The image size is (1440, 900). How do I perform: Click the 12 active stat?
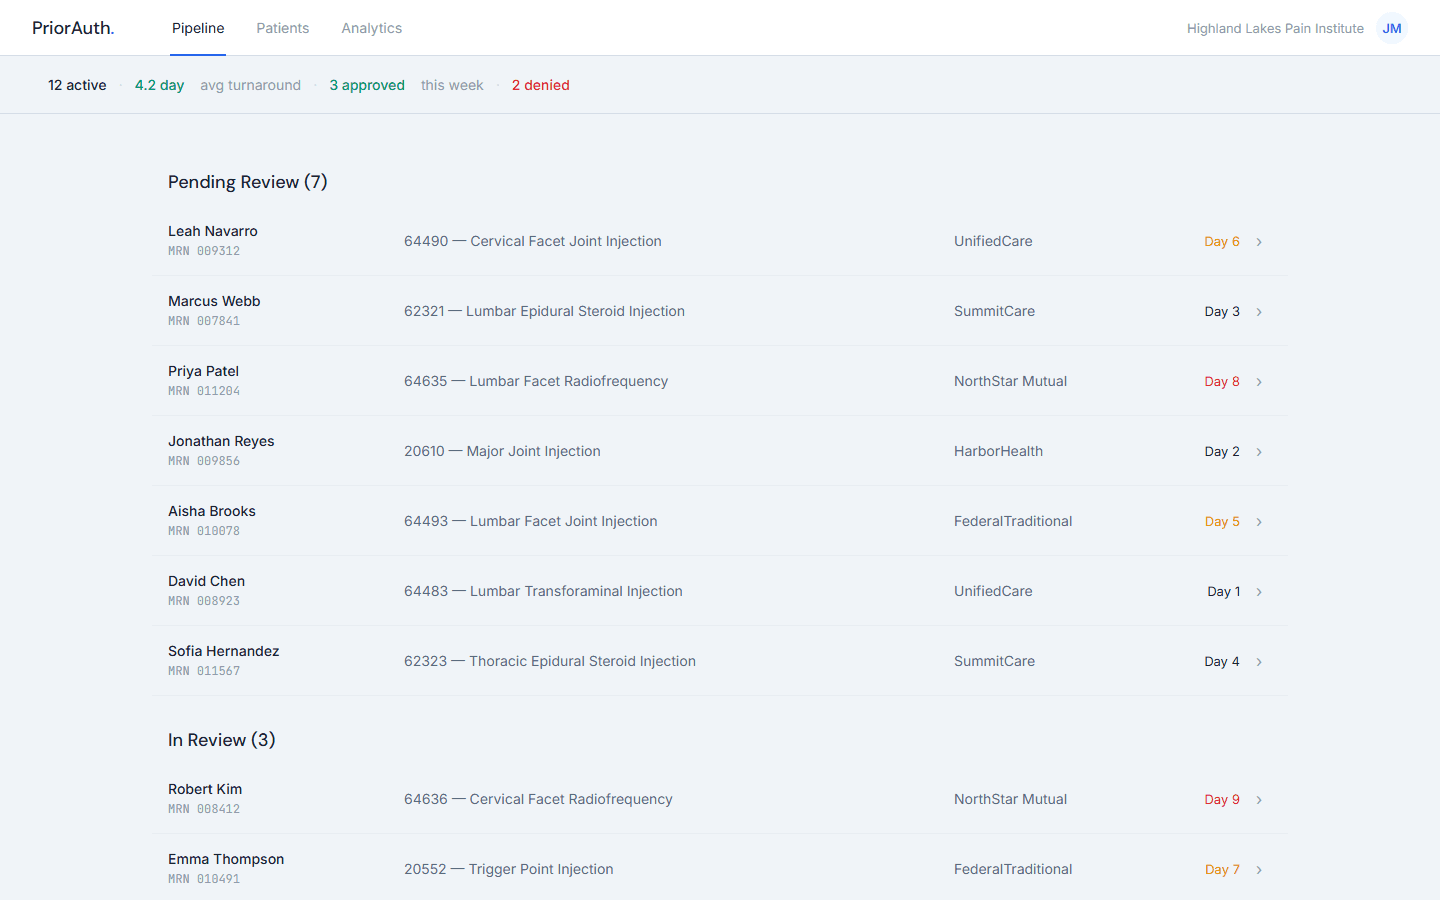[x=77, y=85]
